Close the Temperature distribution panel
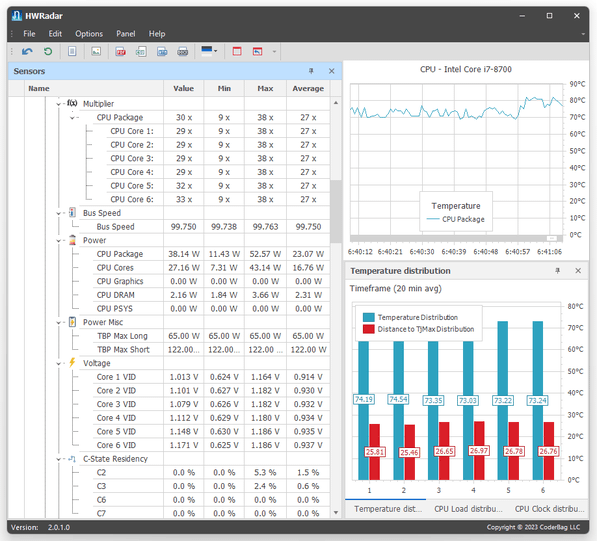 click(x=578, y=271)
